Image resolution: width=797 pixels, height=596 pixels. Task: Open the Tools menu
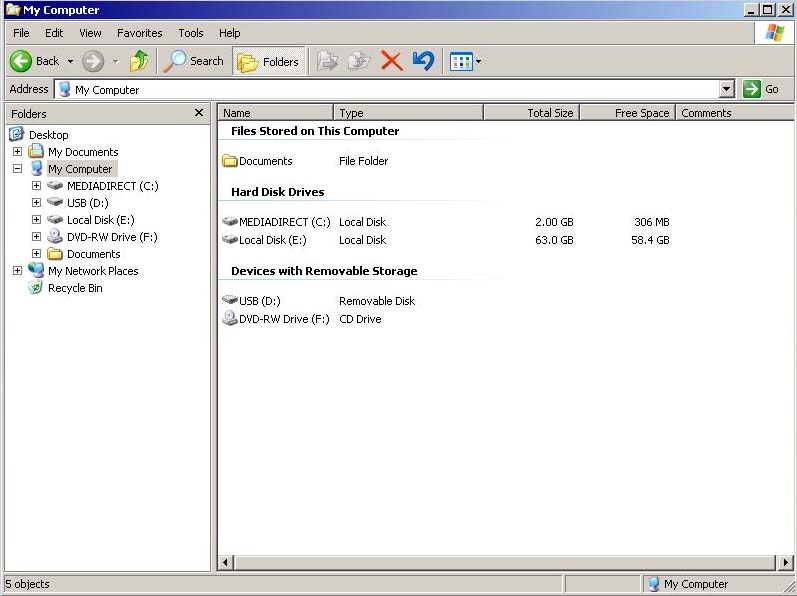coord(191,33)
